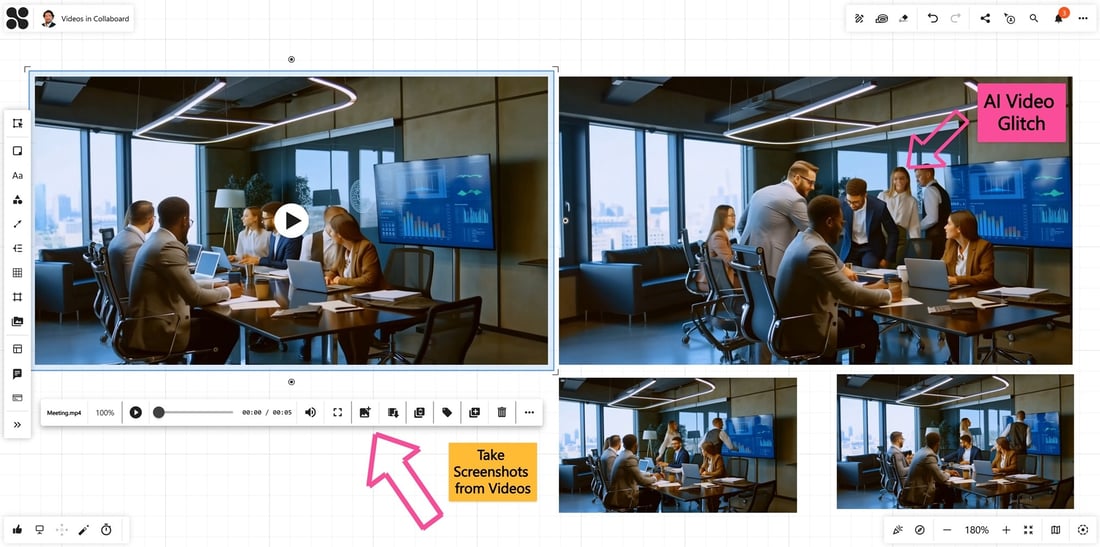The height and width of the screenshot is (547, 1100).
Task: Open the share project icon
Action: coord(985,19)
